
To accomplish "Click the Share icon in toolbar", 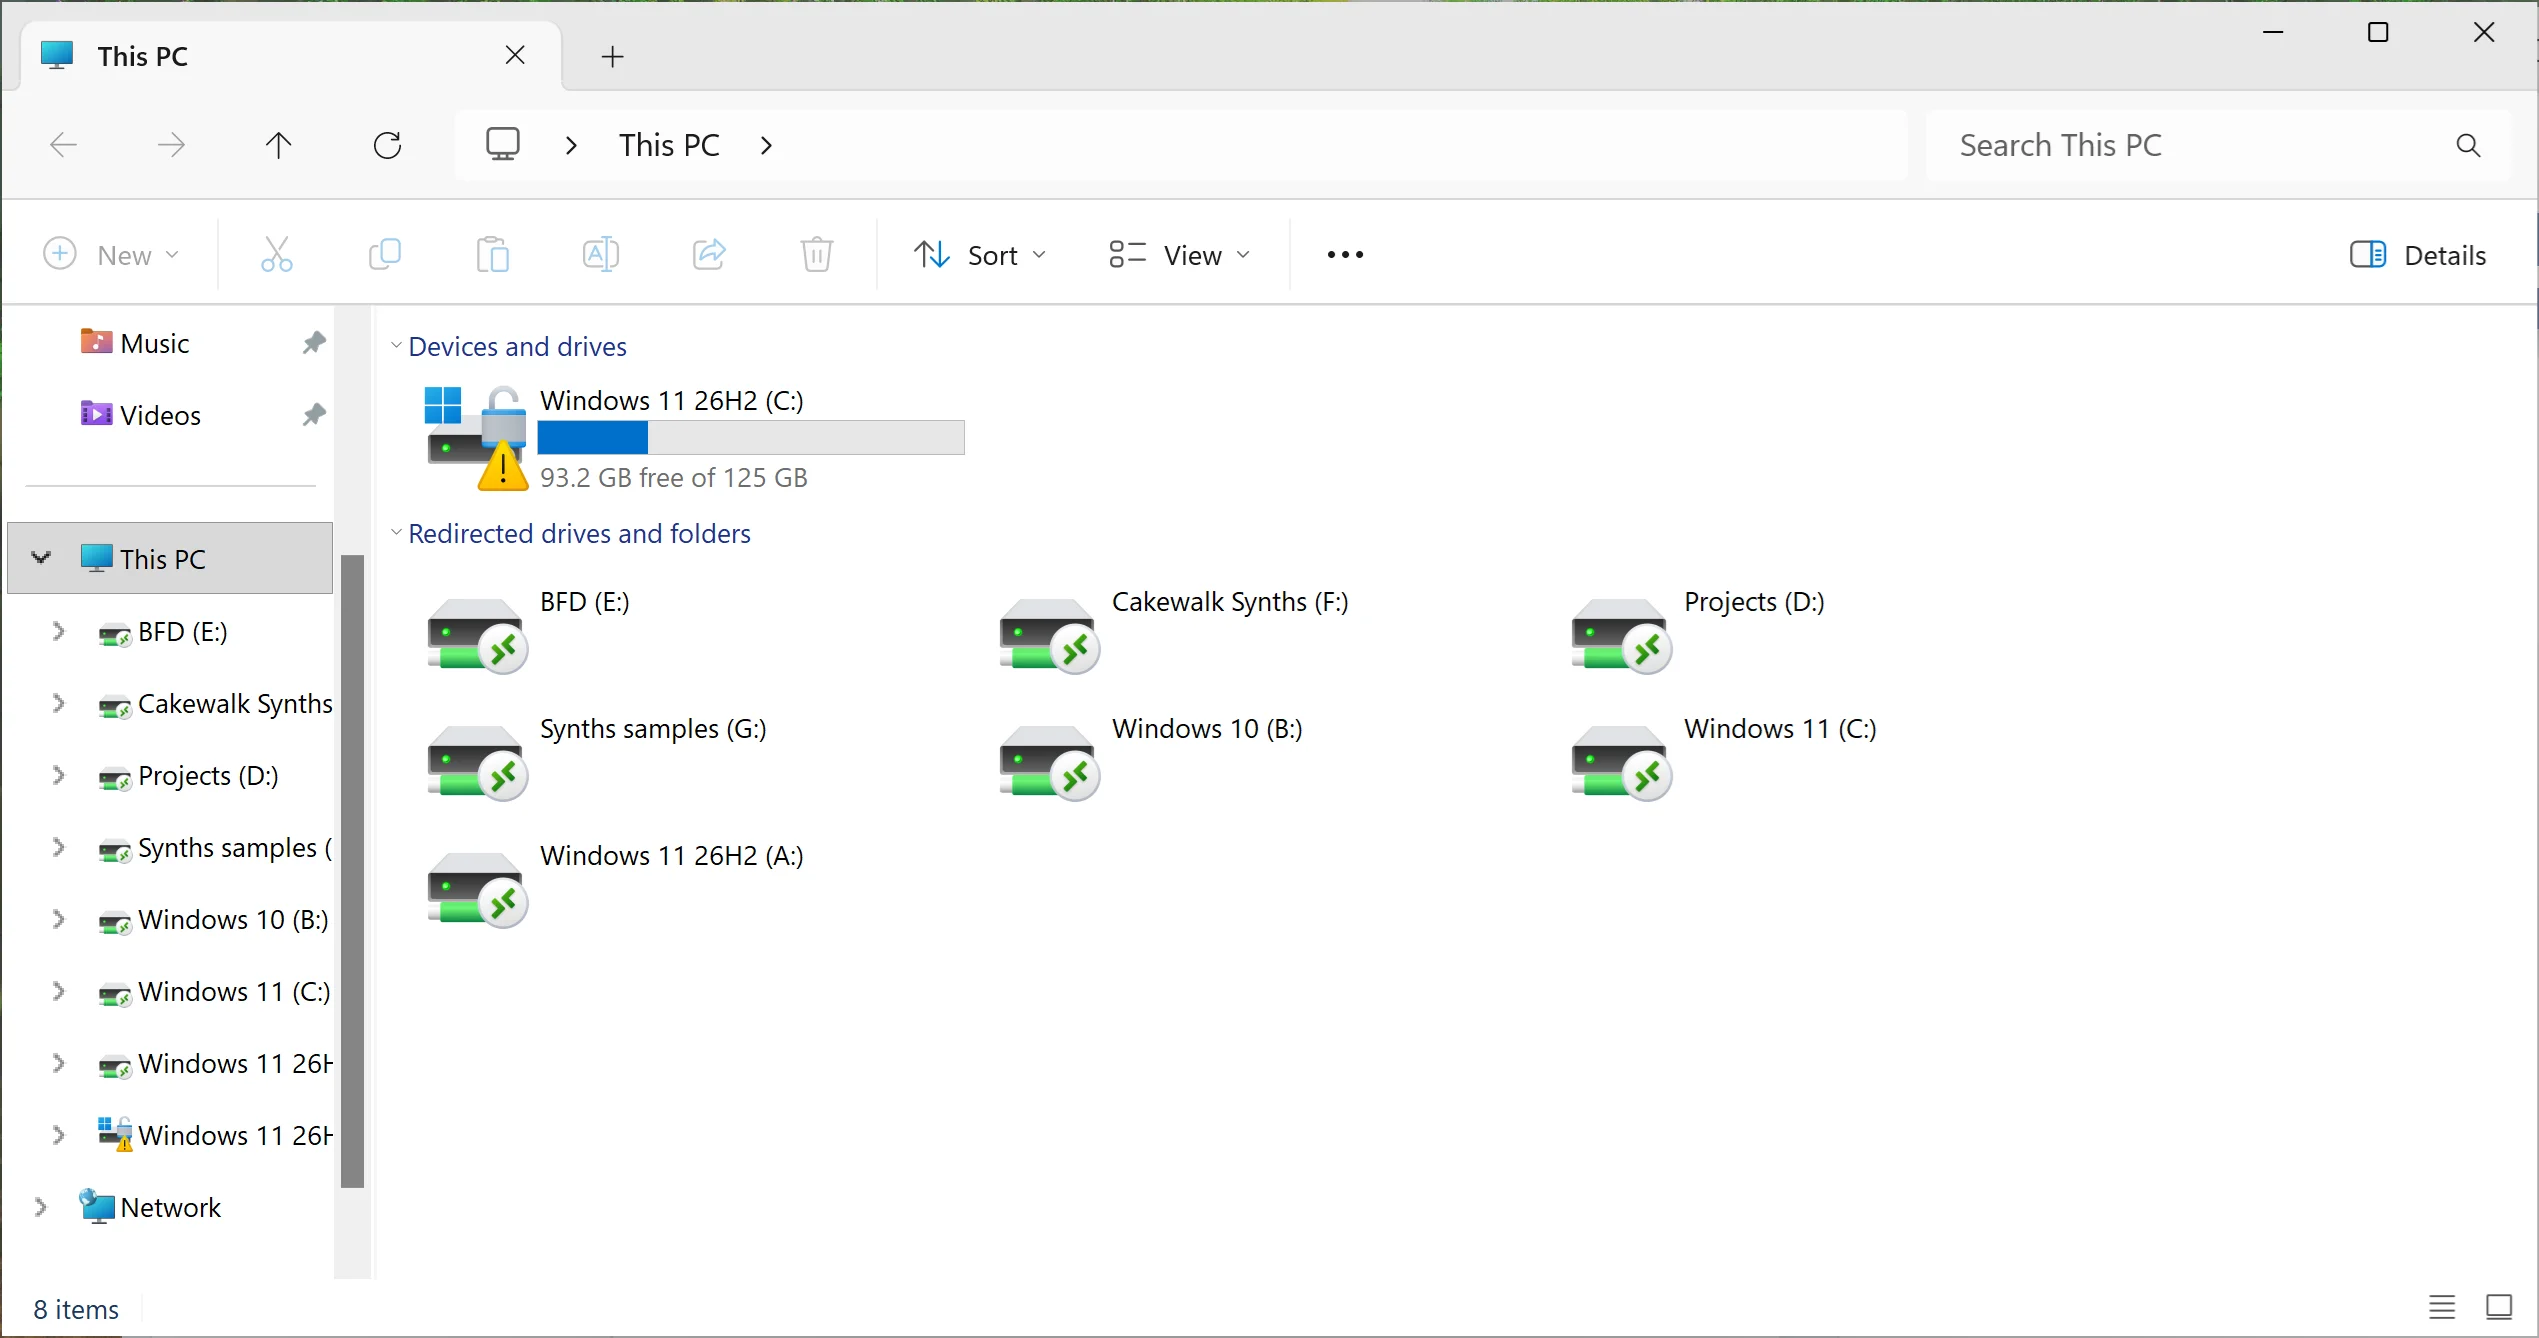I will tap(709, 255).
